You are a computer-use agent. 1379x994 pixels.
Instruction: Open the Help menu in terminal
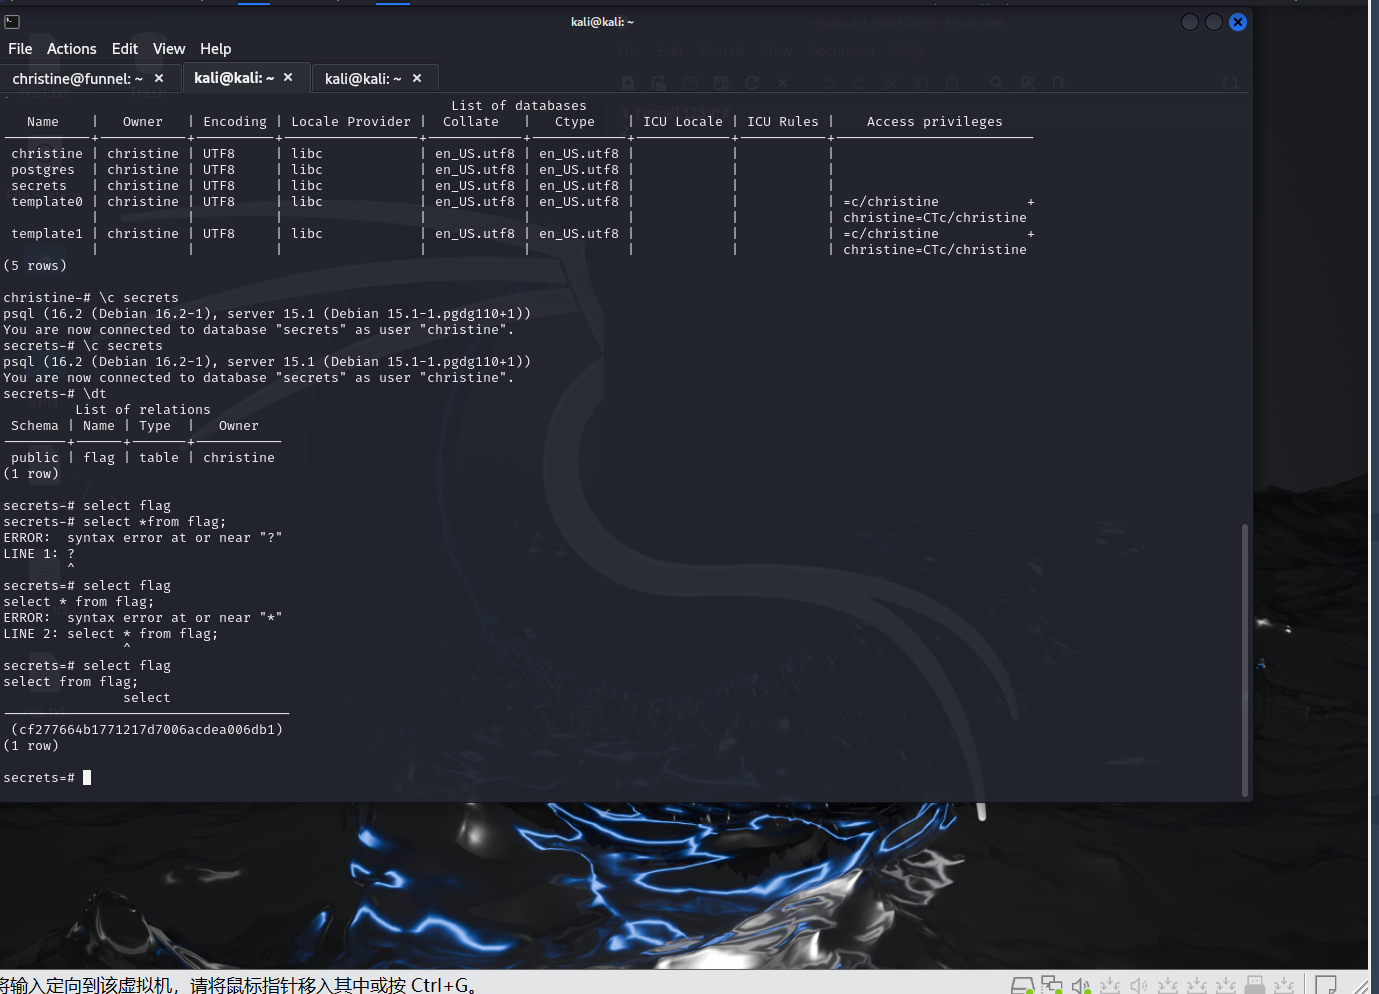215,48
